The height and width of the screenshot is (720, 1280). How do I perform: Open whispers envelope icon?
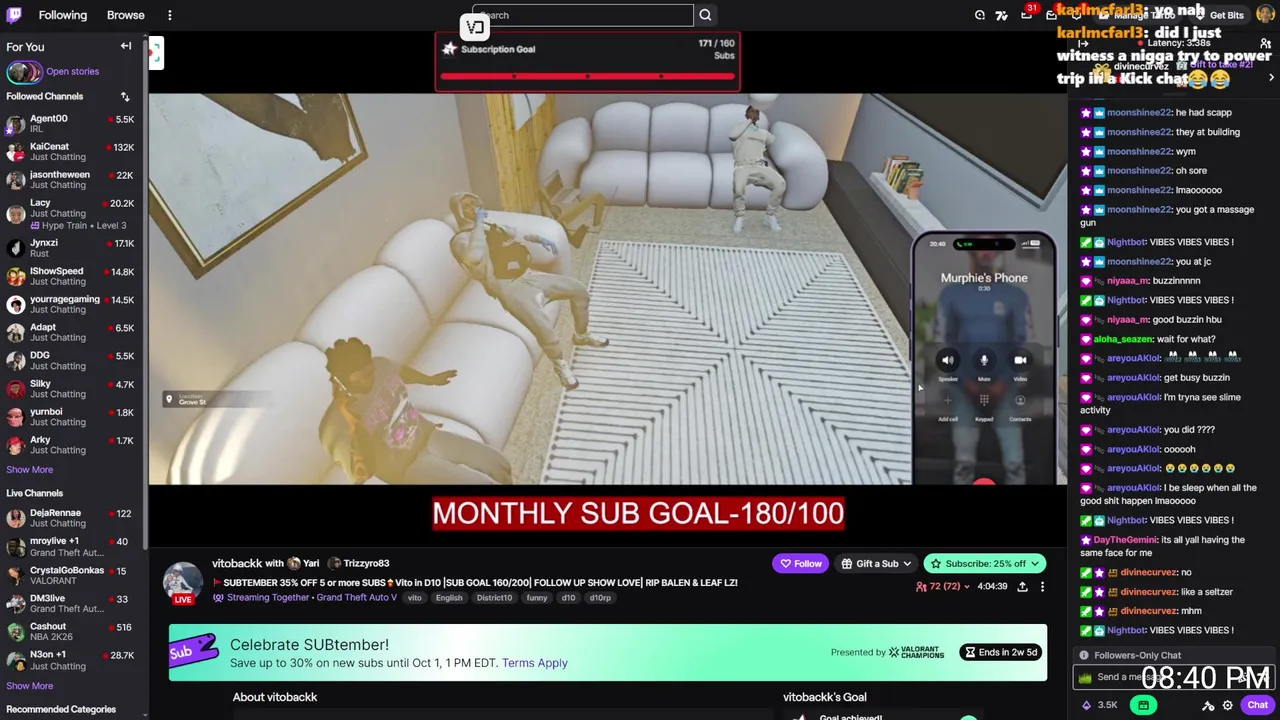tap(1052, 15)
